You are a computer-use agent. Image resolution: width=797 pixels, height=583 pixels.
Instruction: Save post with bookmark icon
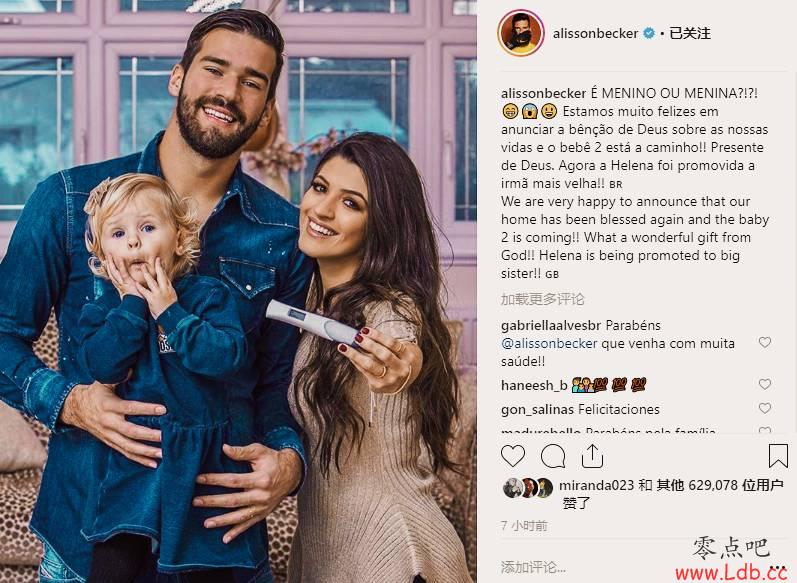(x=778, y=455)
